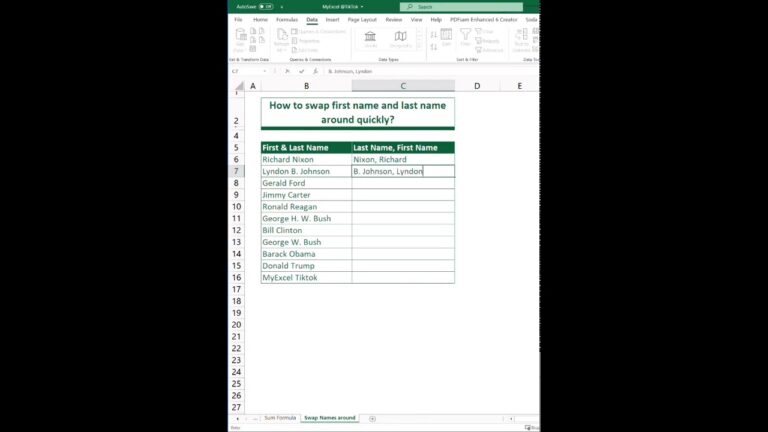Expand the Name Box dropdown arrow
Screen dimensions: 768x432
click(x=264, y=72)
